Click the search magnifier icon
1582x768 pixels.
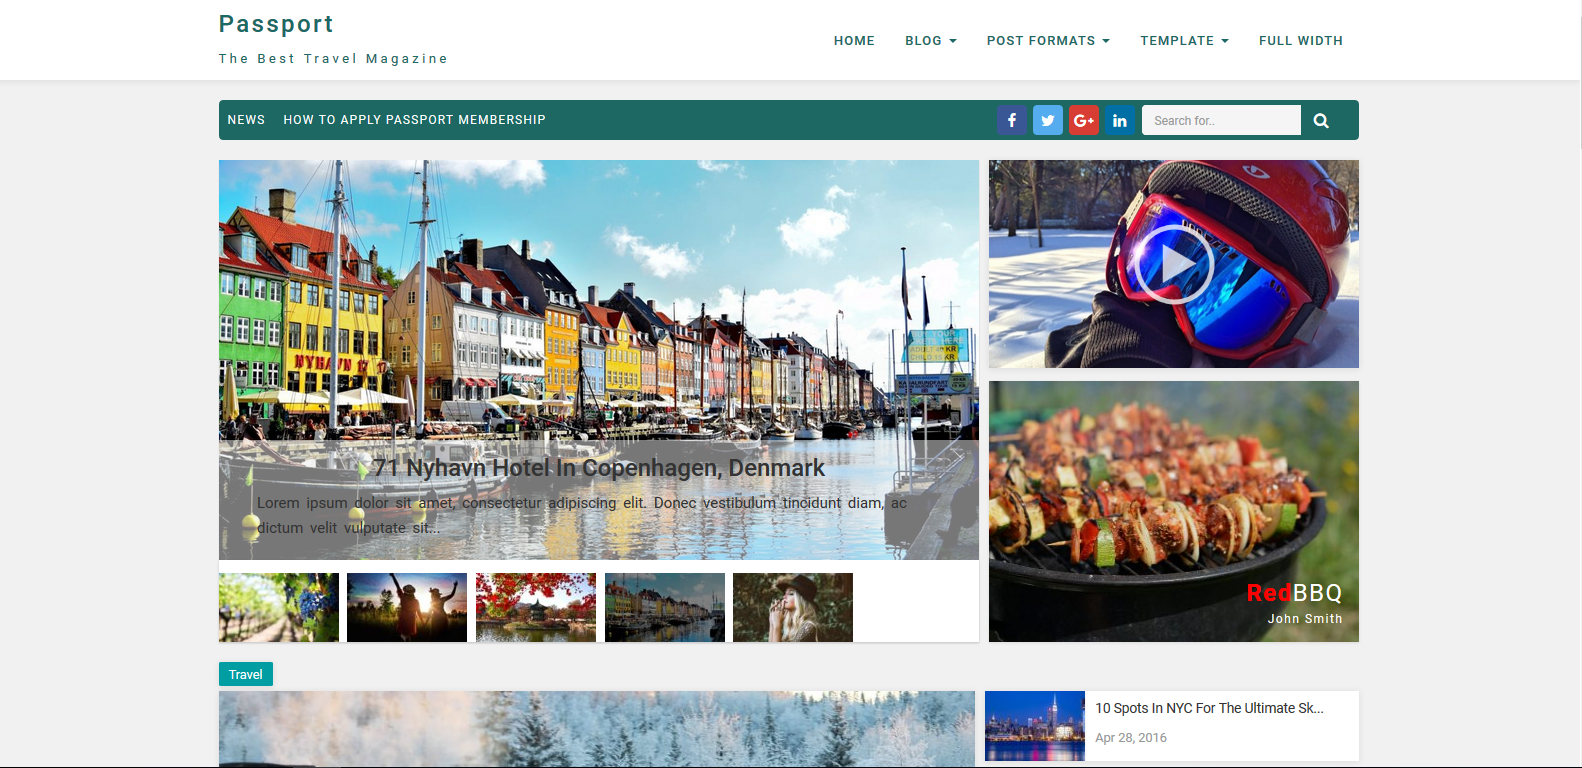tap(1321, 120)
